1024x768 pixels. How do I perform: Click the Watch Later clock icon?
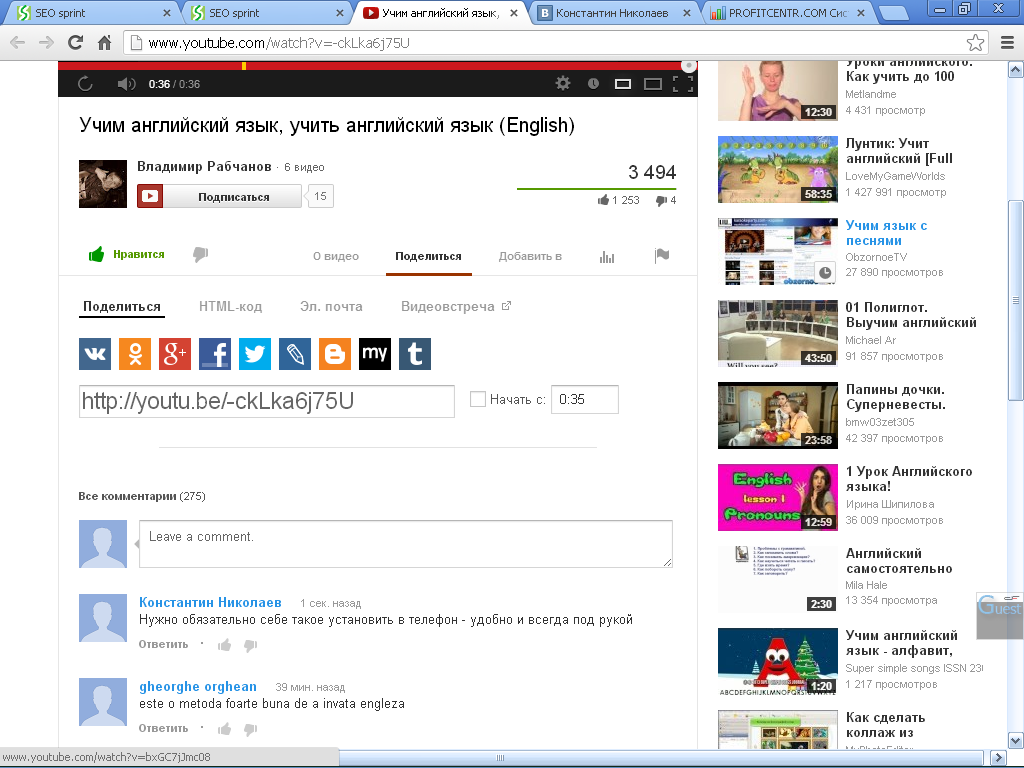tap(593, 84)
